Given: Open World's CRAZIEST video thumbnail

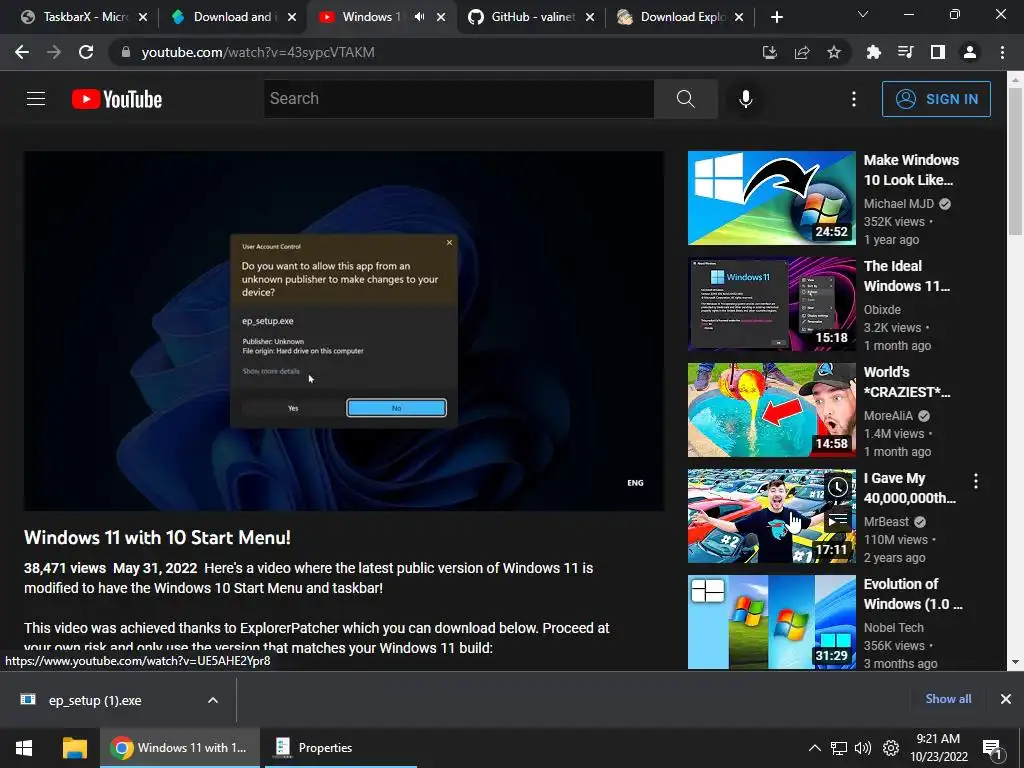Looking at the screenshot, I should (x=771, y=410).
